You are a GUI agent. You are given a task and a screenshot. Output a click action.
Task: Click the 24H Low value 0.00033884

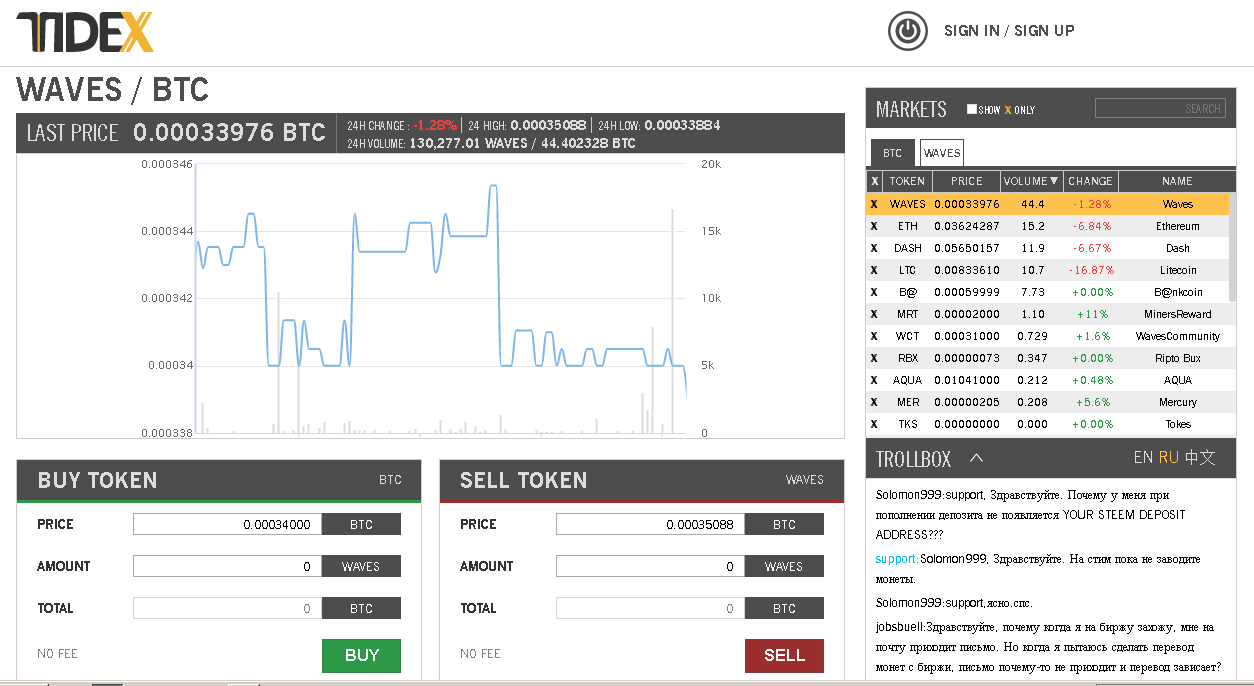(x=682, y=125)
